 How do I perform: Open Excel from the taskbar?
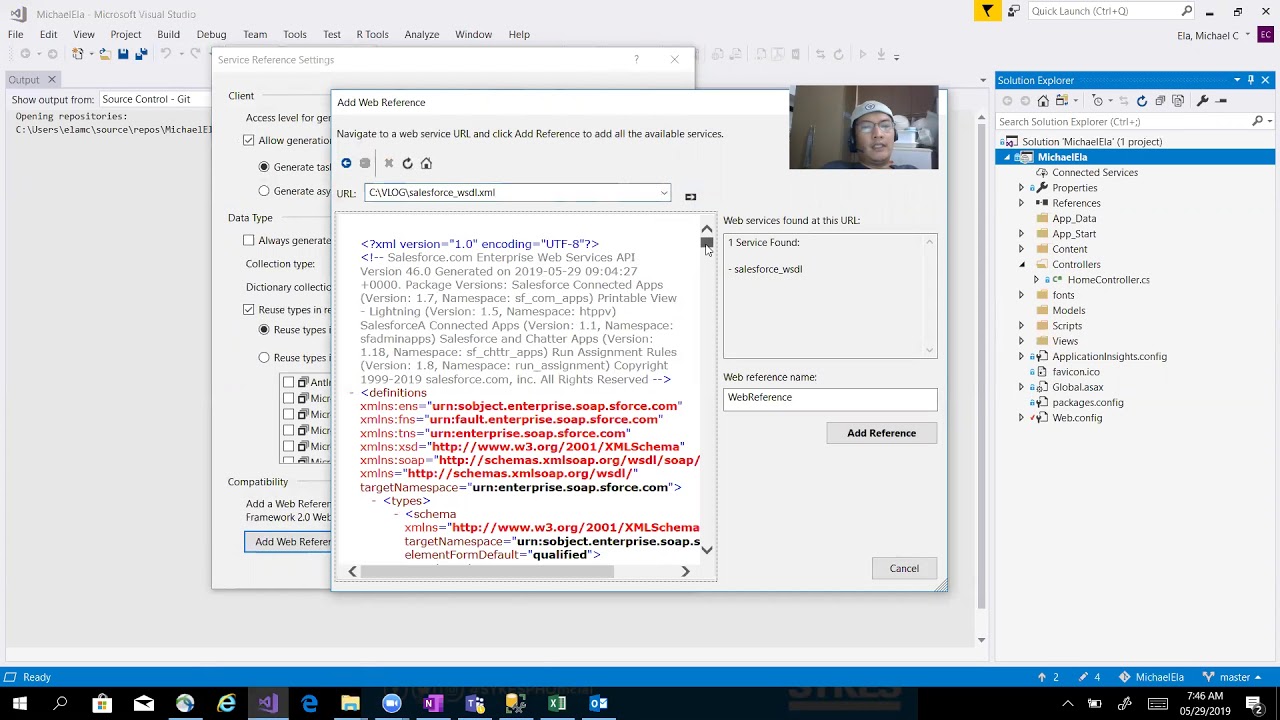click(557, 703)
